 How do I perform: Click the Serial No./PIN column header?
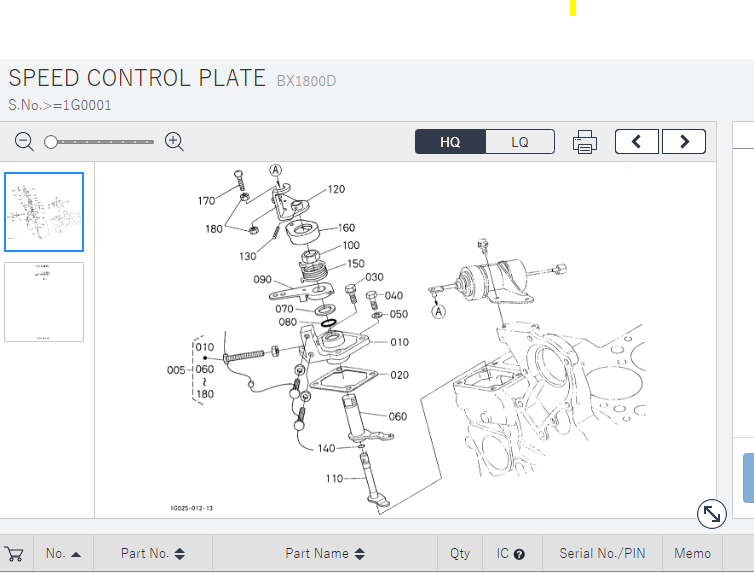pos(602,553)
